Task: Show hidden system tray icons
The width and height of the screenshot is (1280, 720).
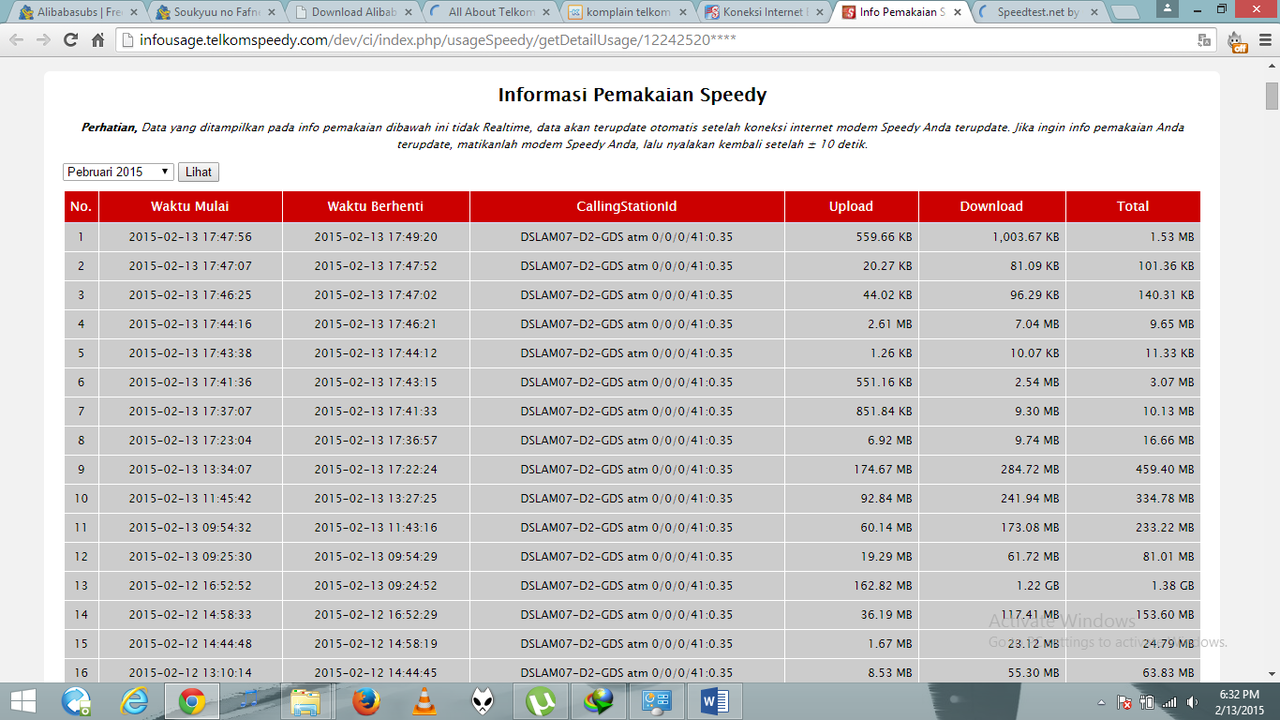Action: coord(1101,703)
